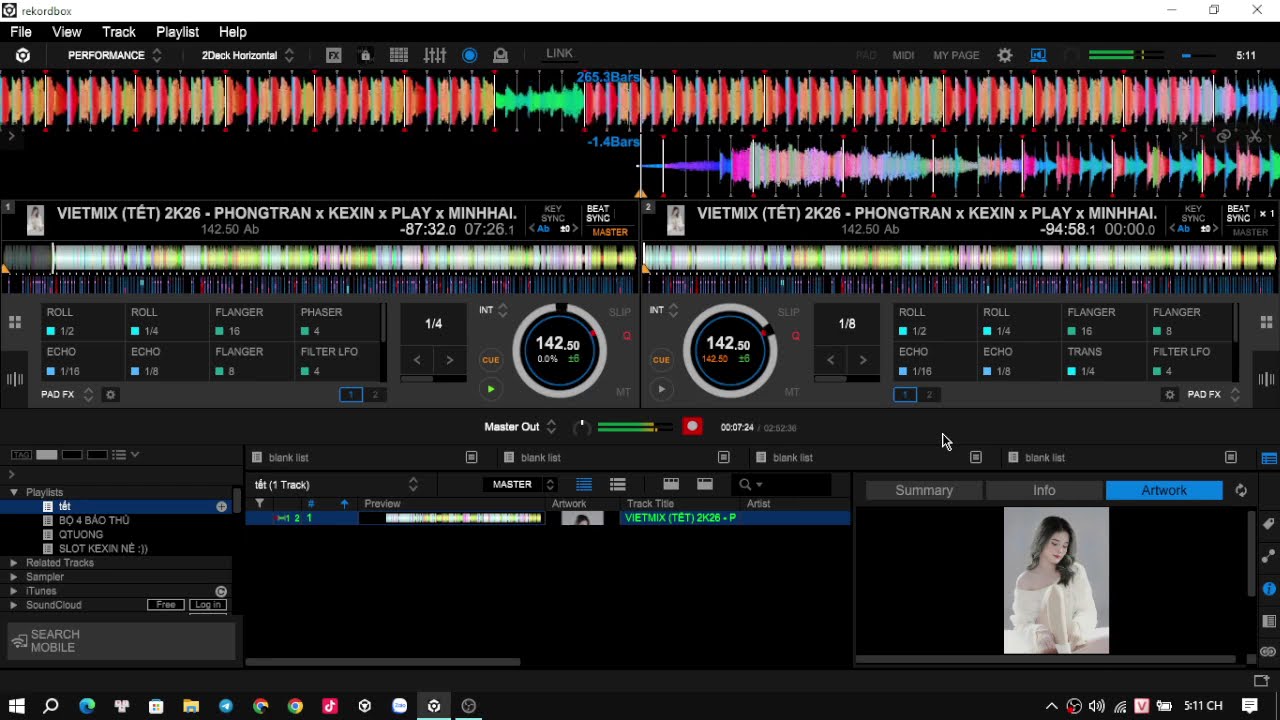Click the track list horizontal scrollbar

[383, 661]
